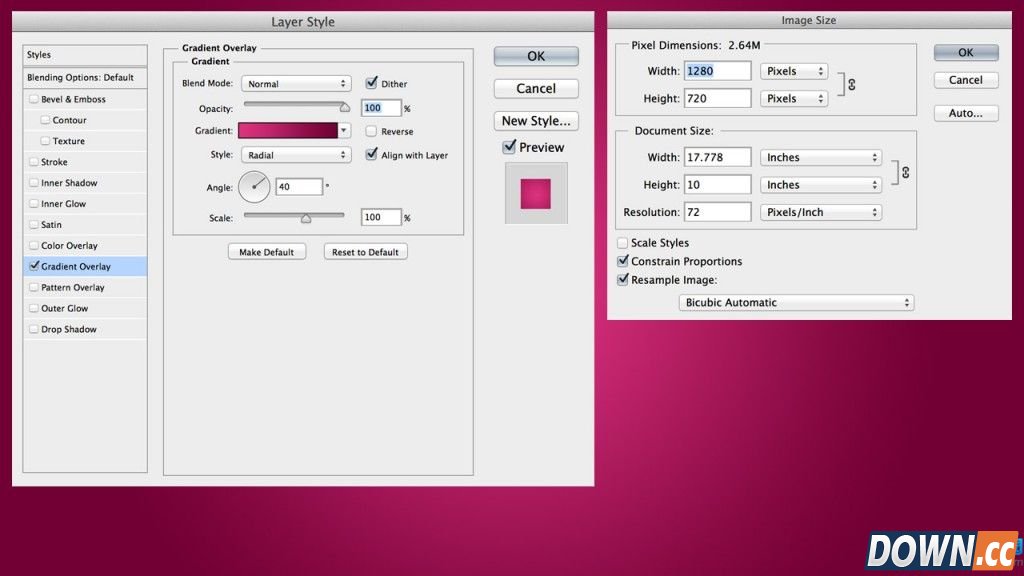The height and width of the screenshot is (576, 1024).
Task: Select the Stroke style entry
Action: click(x=54, y=162)
